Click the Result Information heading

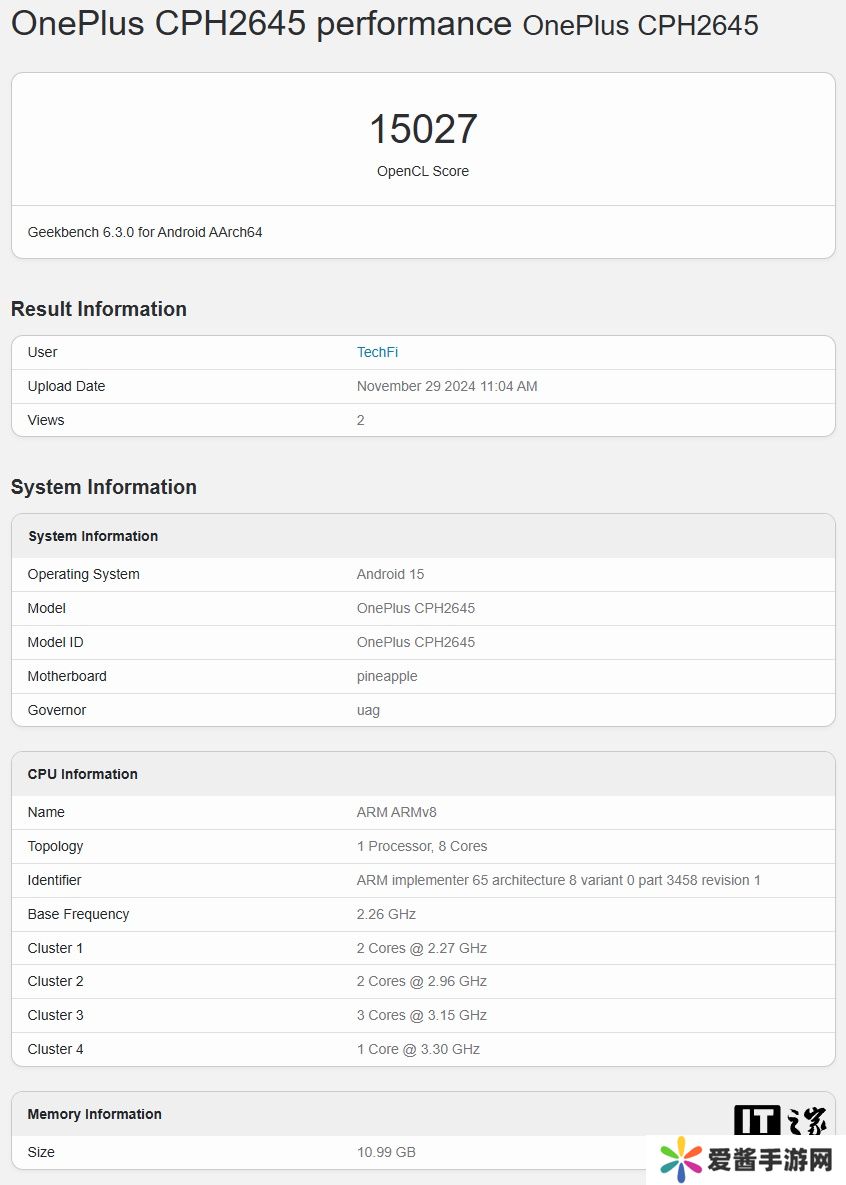(x=99, y=309)
